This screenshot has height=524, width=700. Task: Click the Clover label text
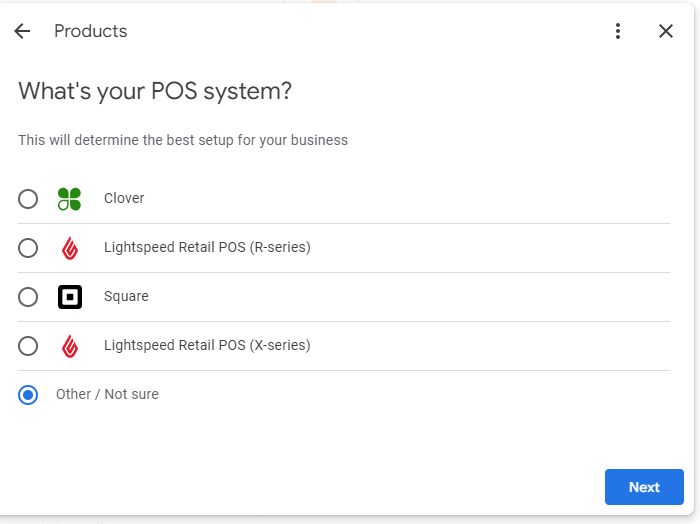(x=124, y=198)
